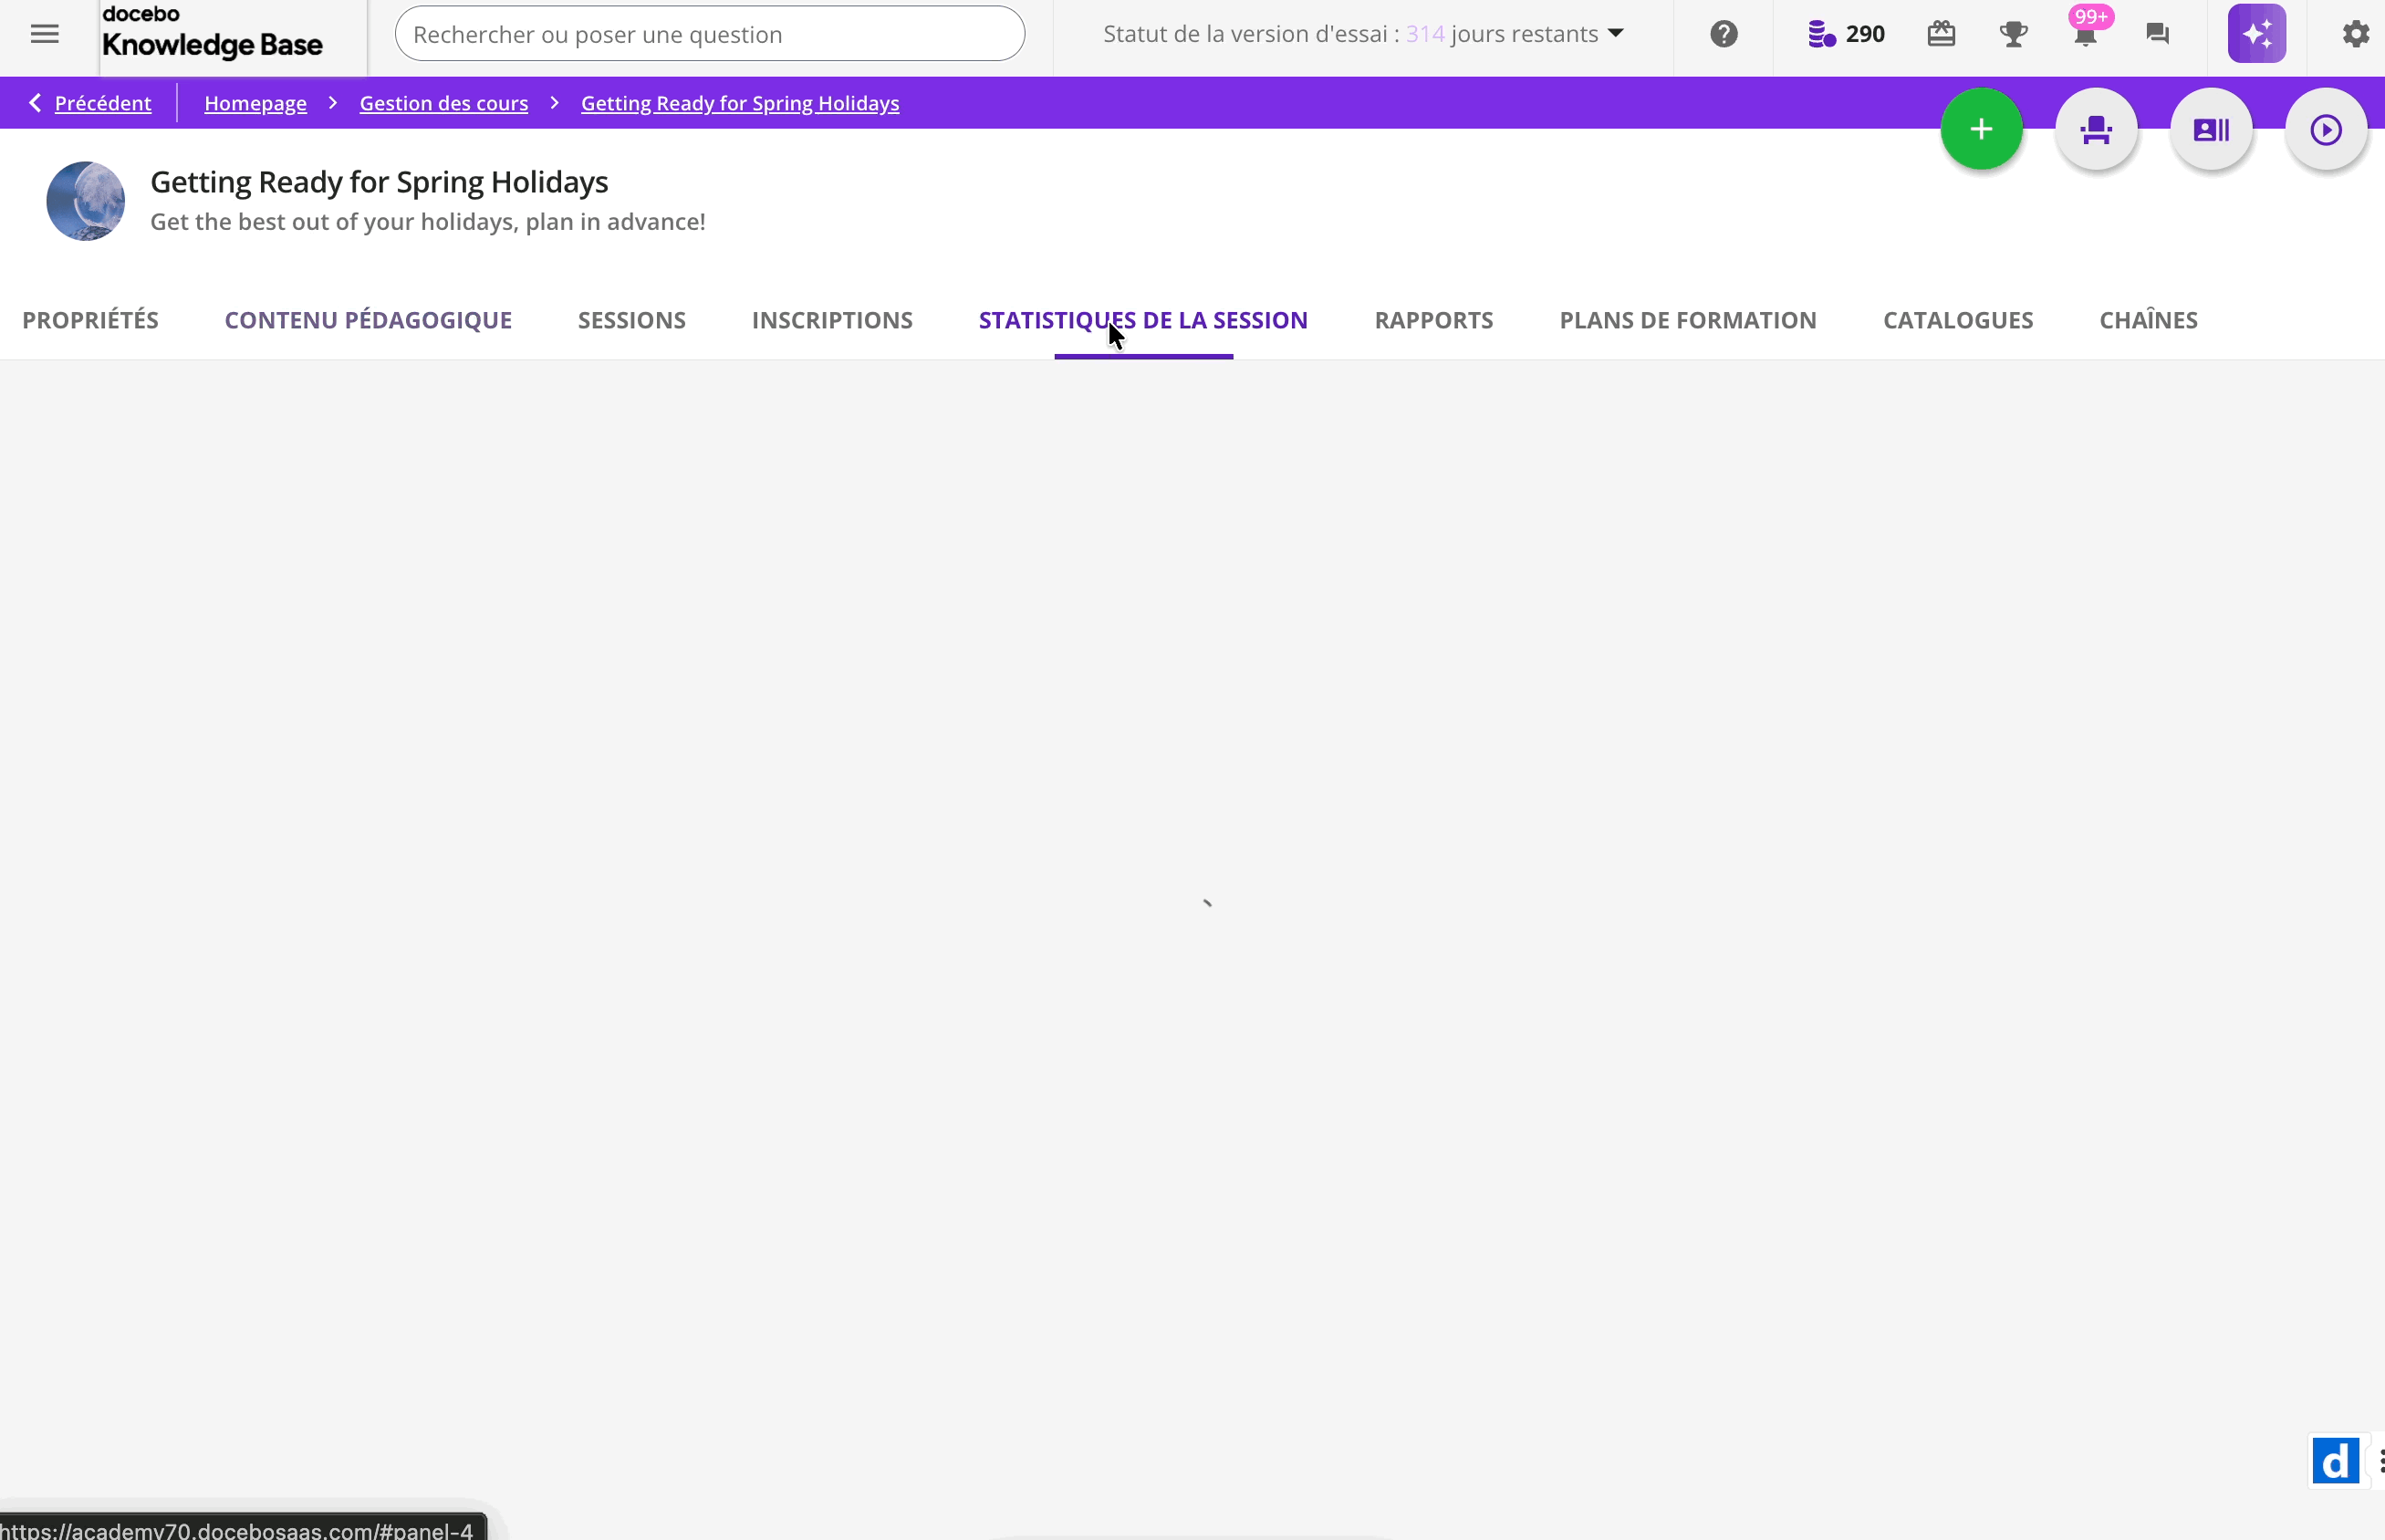
Task: Open Gestion des cours breadcrumb link
Action: pos(443,103)
